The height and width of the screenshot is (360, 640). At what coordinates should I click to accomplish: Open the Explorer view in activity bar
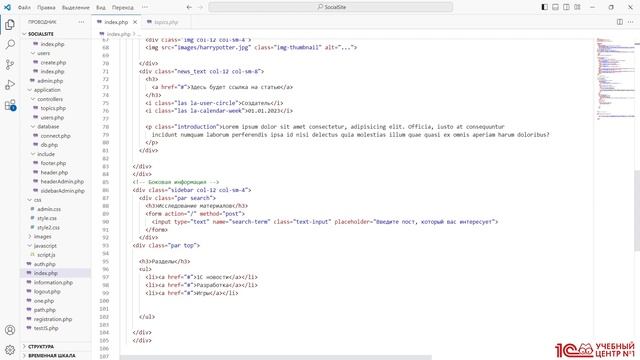[x=10, y=24]
